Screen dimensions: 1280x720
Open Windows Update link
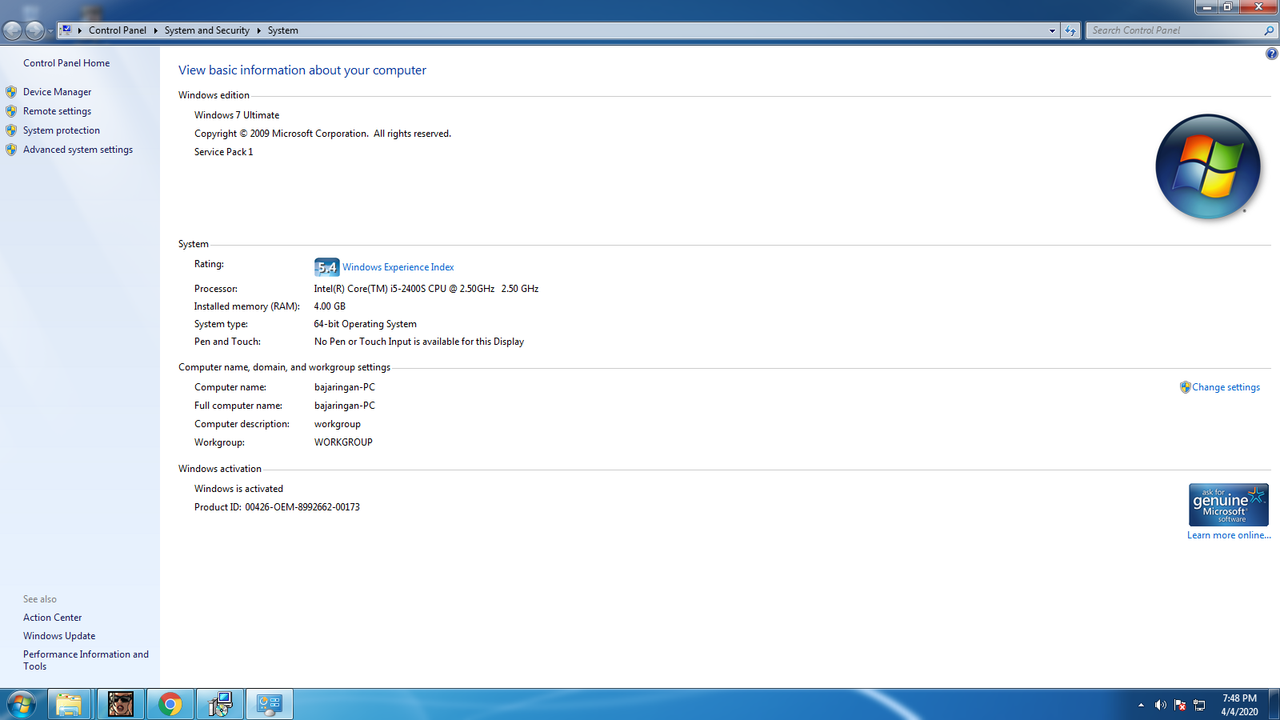(x=59, y=635)
